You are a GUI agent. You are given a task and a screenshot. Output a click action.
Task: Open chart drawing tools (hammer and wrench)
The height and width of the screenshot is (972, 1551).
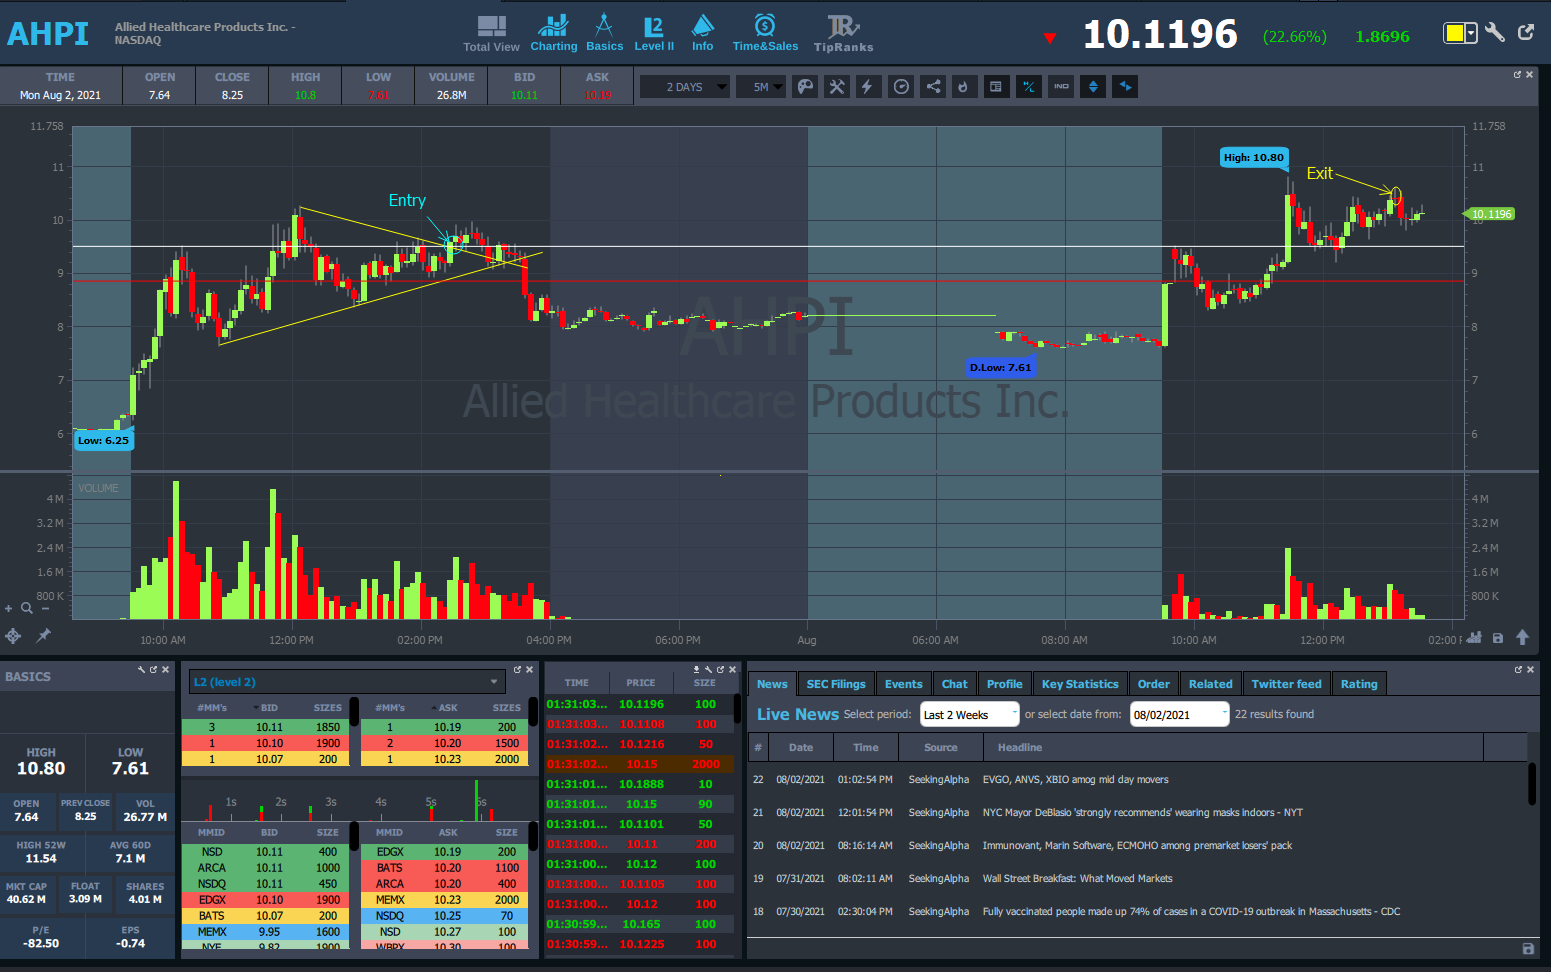point(836,87)
